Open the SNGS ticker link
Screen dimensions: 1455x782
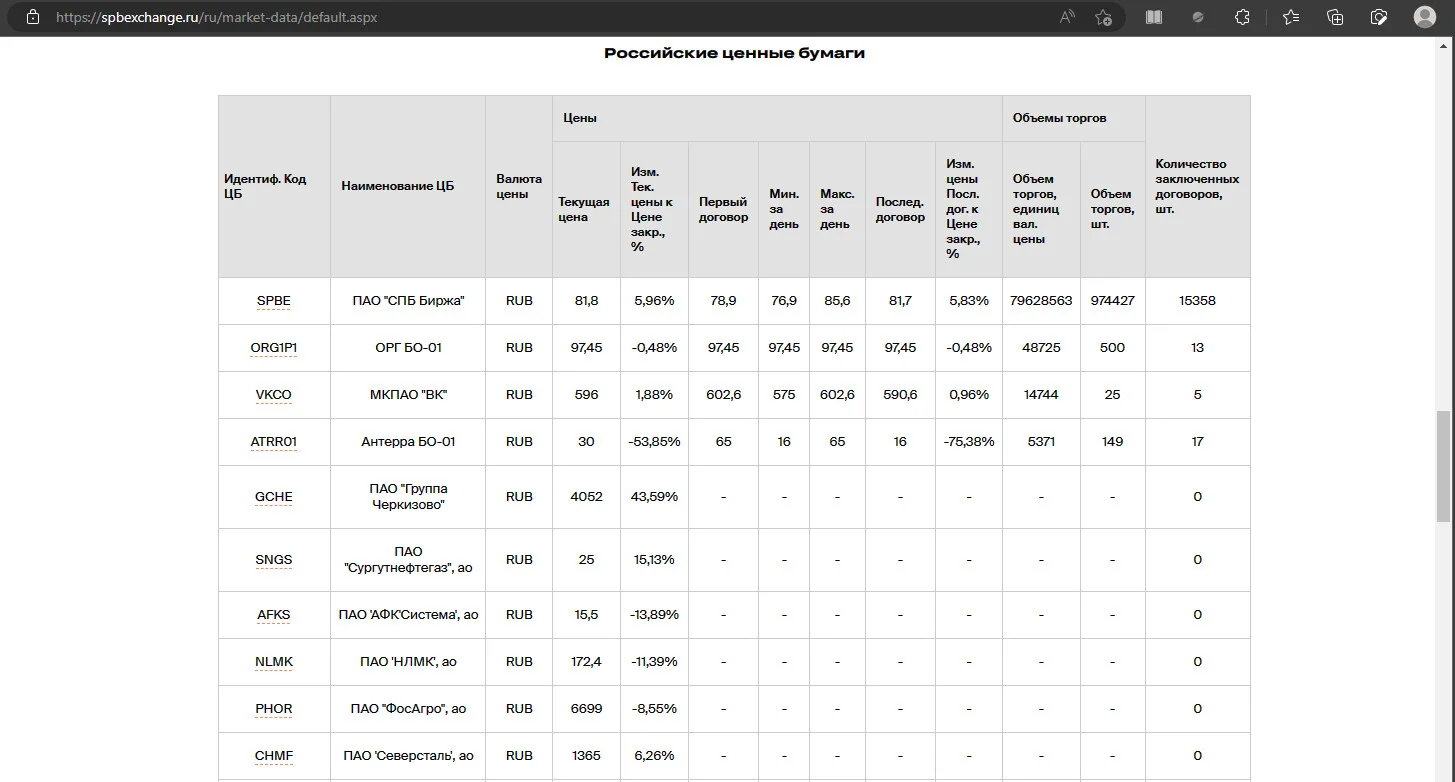click(x=274, y=559)
